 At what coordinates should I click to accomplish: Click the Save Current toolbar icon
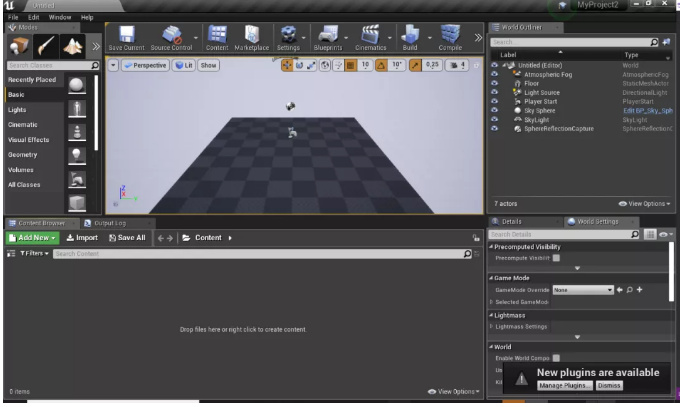(127, 35)
